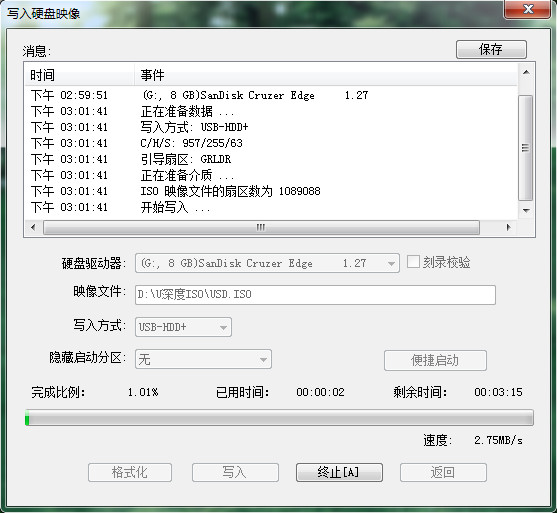Click the down arrow of the log's vertical scrollbar
Image resolution: width=557 pixels, height=513 pixels.
(x=526, y=210)
